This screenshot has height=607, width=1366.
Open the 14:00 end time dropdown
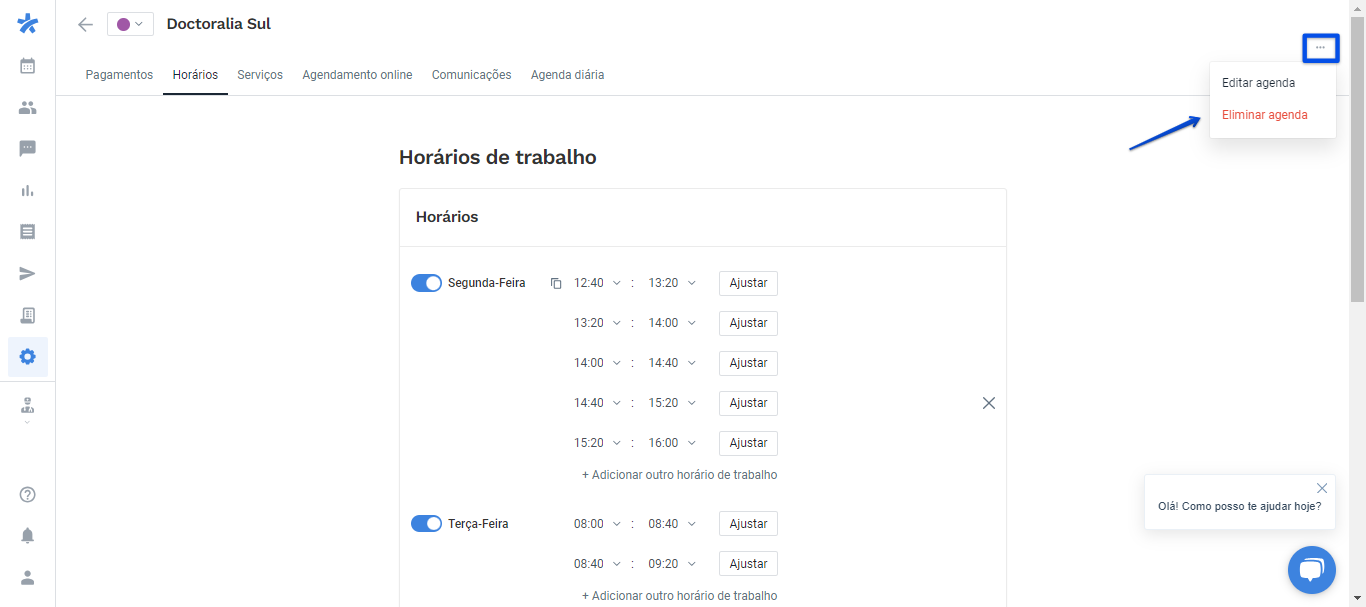click(x=672, y=323)
